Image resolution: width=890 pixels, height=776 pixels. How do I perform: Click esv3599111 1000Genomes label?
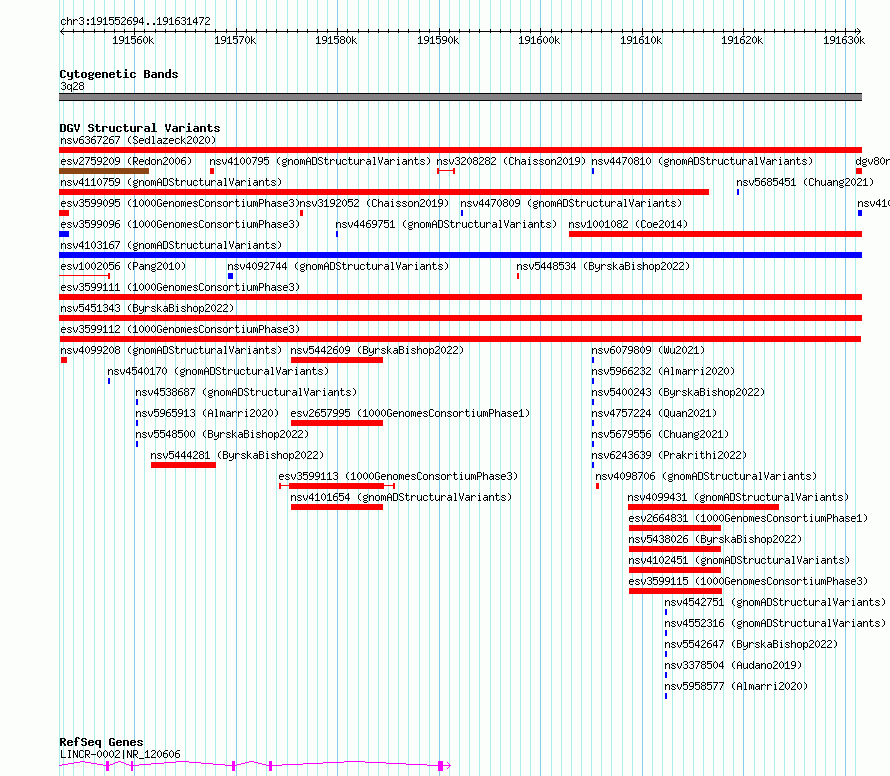(x=180, y=287)
